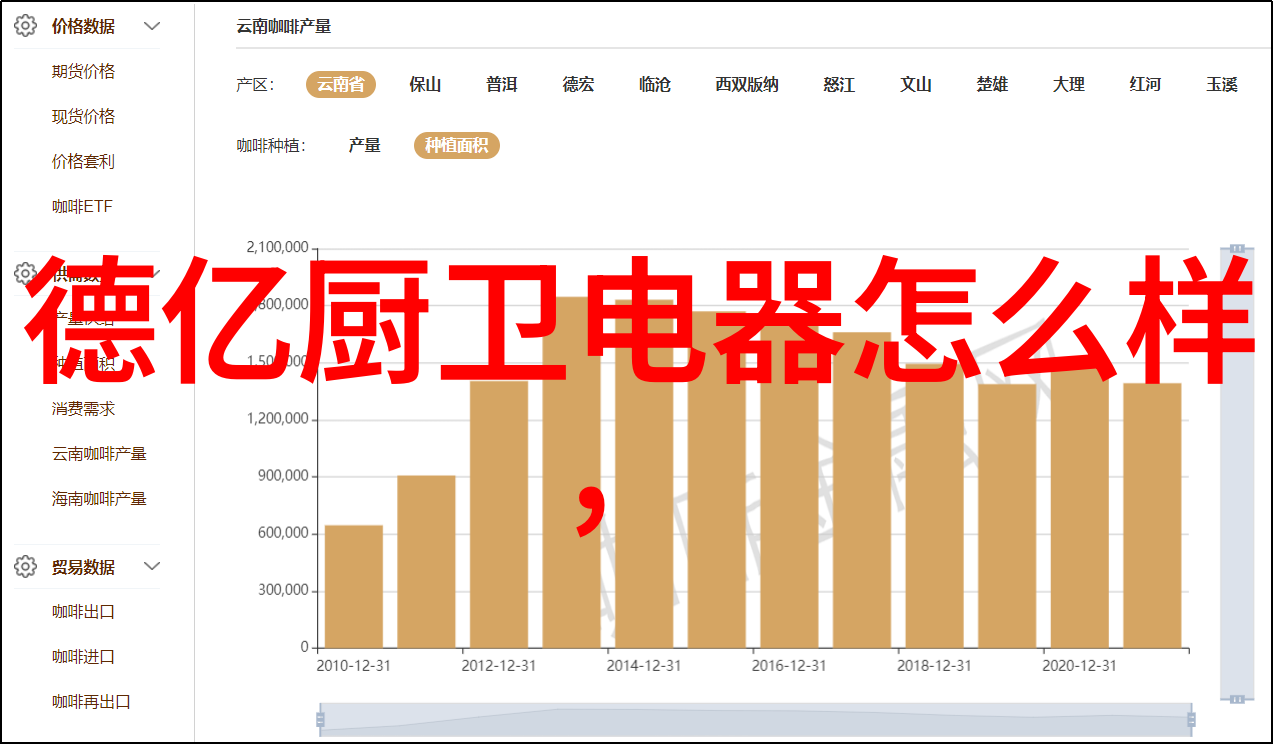The height and width of the screenshot is (744, 1275).
Task: Click the 2012-12-31 x-axis label
Action: (x=499, y=665)
